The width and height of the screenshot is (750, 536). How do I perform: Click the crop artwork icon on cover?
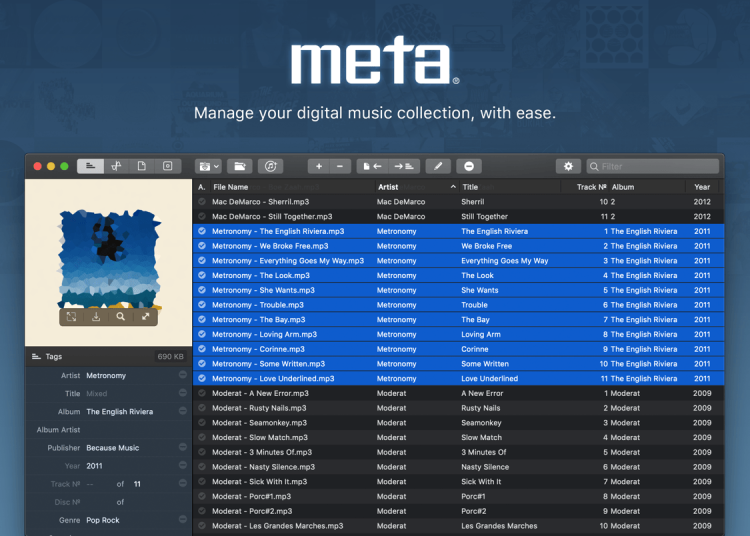(71, 317)
